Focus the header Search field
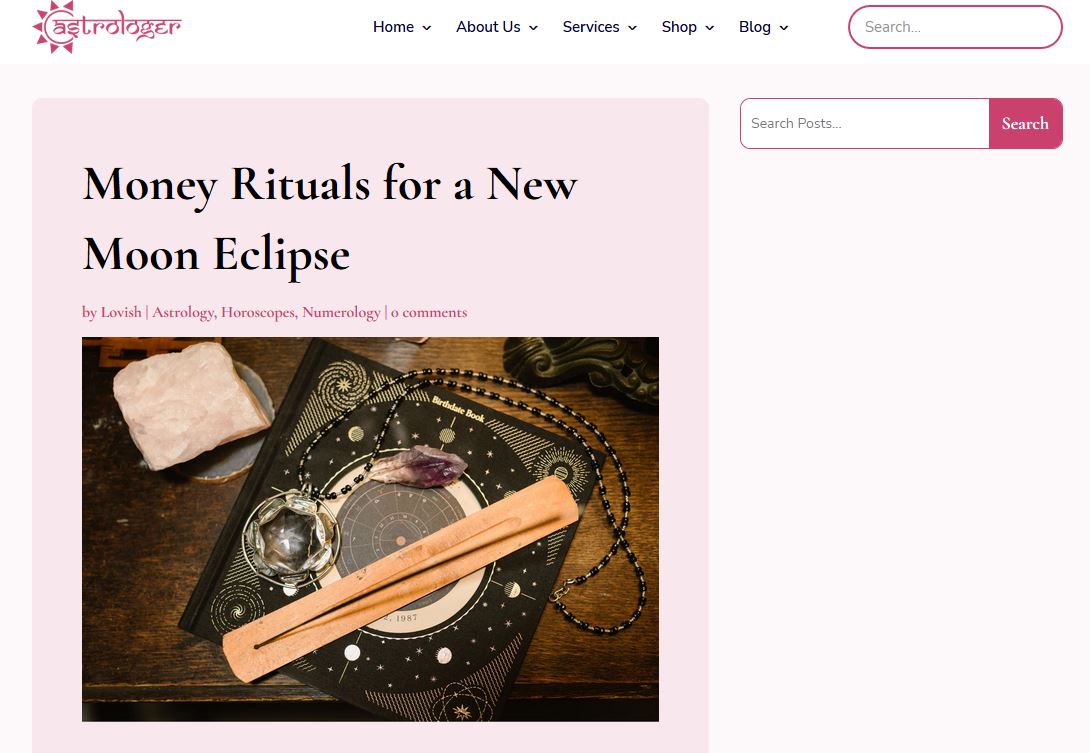 click(x=955, y=27)
